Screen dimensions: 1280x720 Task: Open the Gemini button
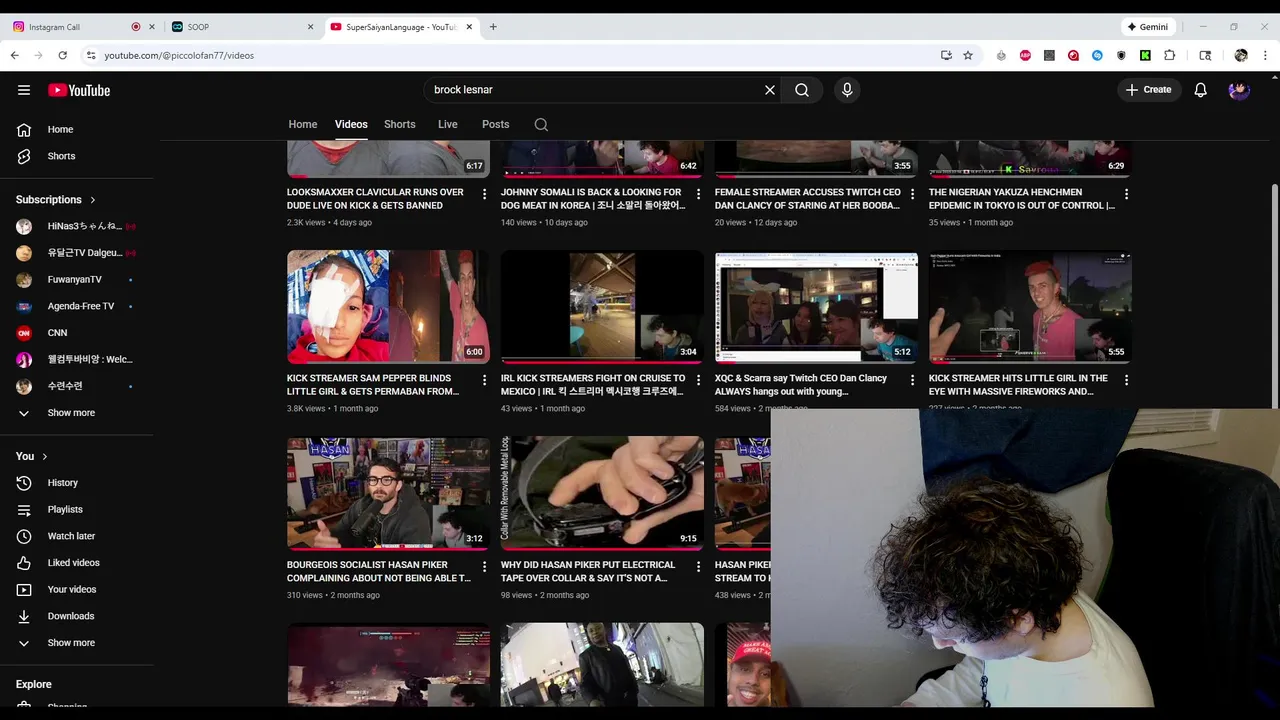tap(1147, 27)
